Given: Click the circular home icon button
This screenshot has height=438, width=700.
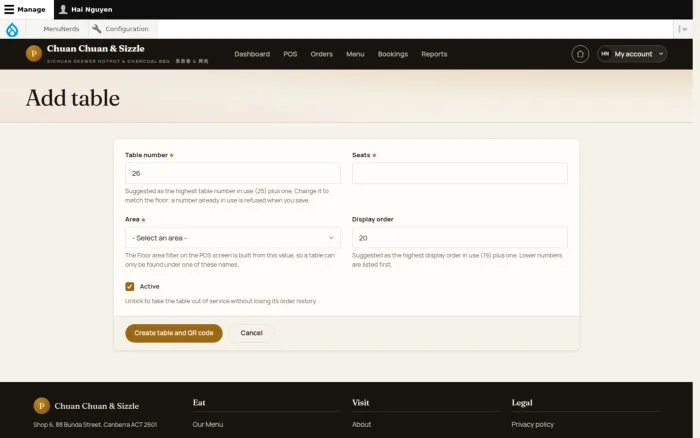Looking at the screenshot, I should coord(580,54).
